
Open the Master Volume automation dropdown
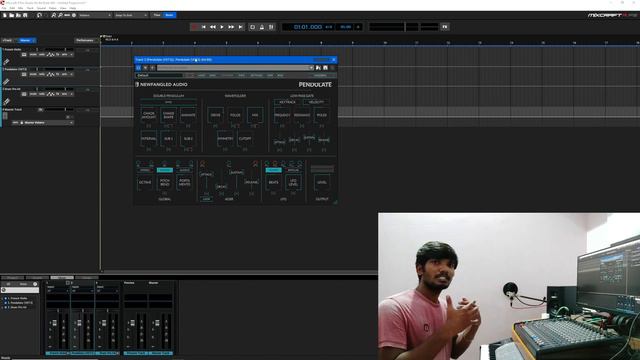(x=42, y=122)
